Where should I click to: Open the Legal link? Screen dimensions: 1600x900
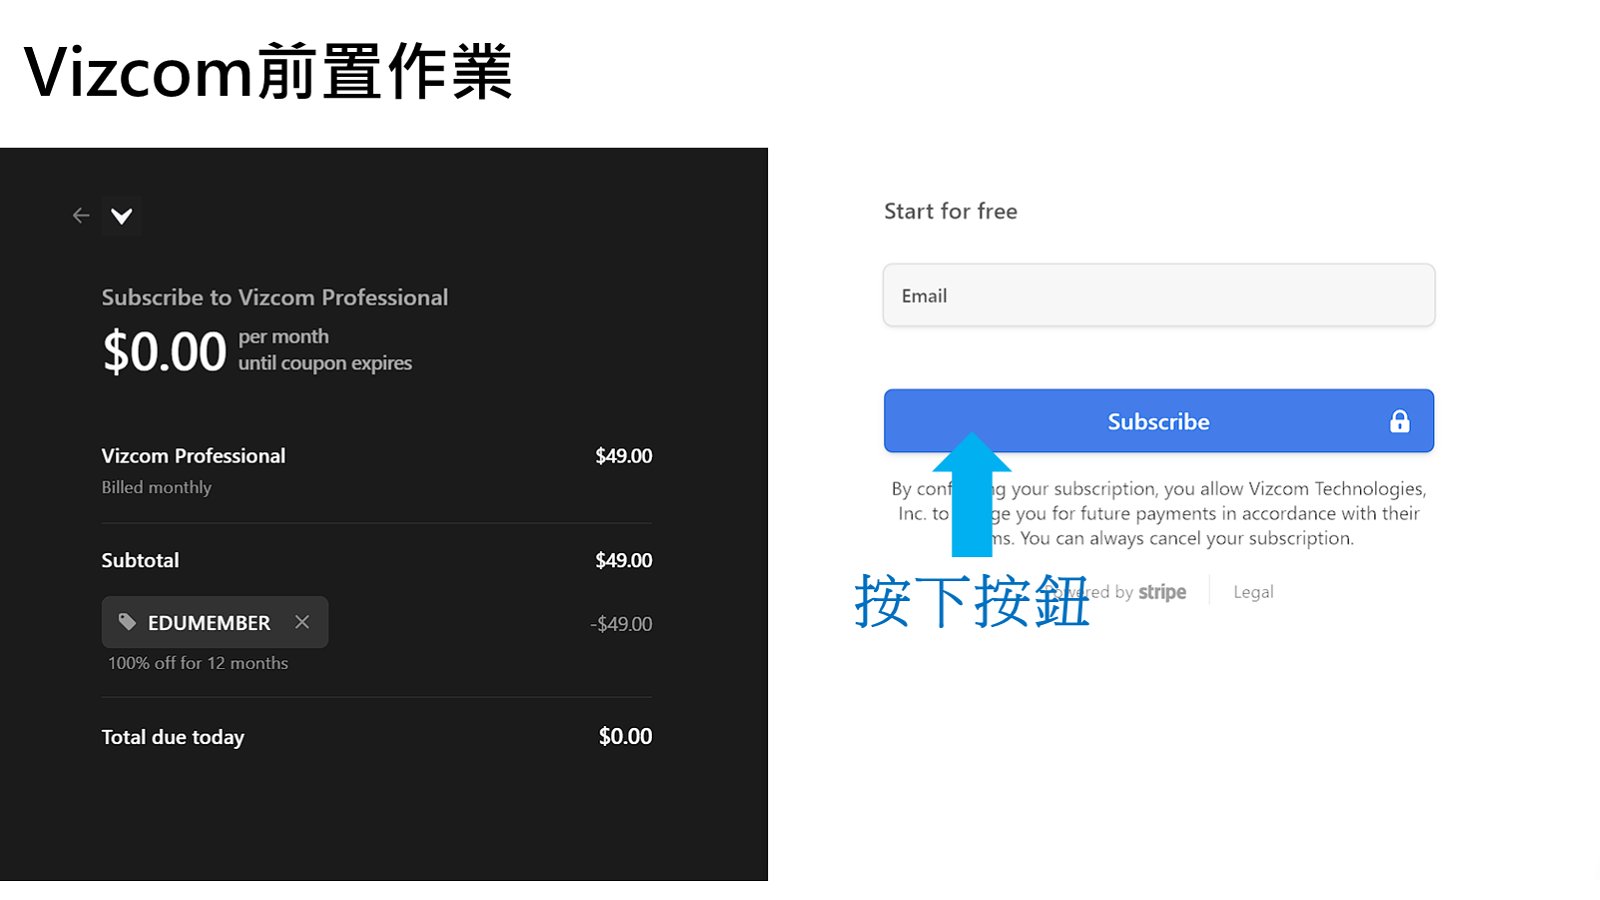(x=1253, y=592)
